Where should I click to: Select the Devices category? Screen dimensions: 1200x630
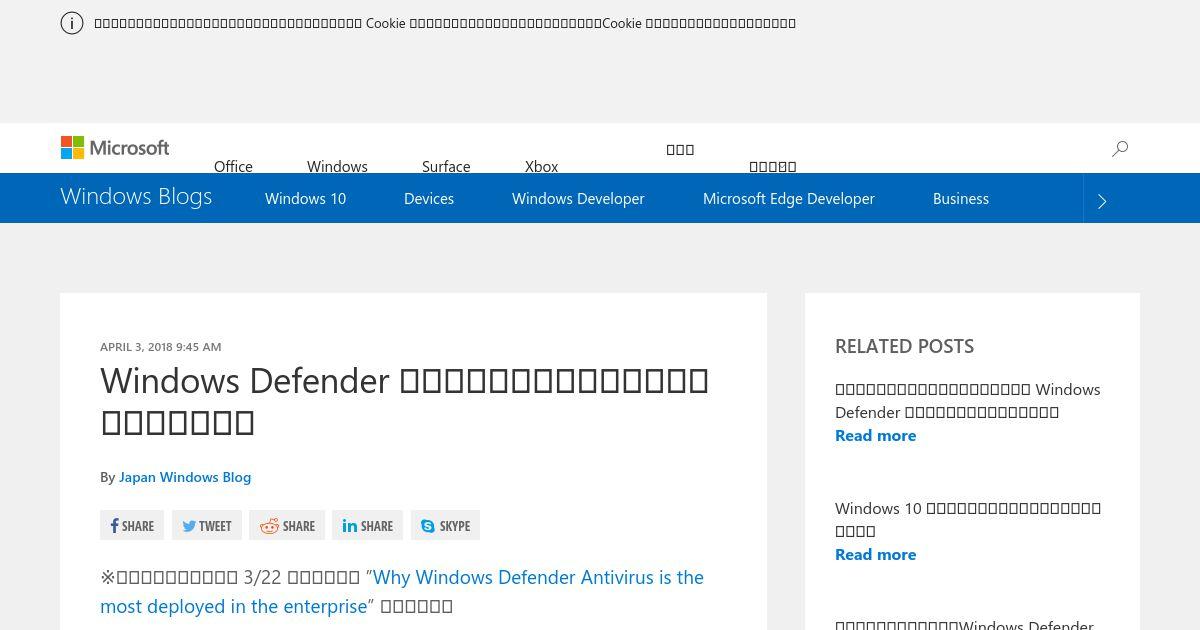tap(429, 198)
